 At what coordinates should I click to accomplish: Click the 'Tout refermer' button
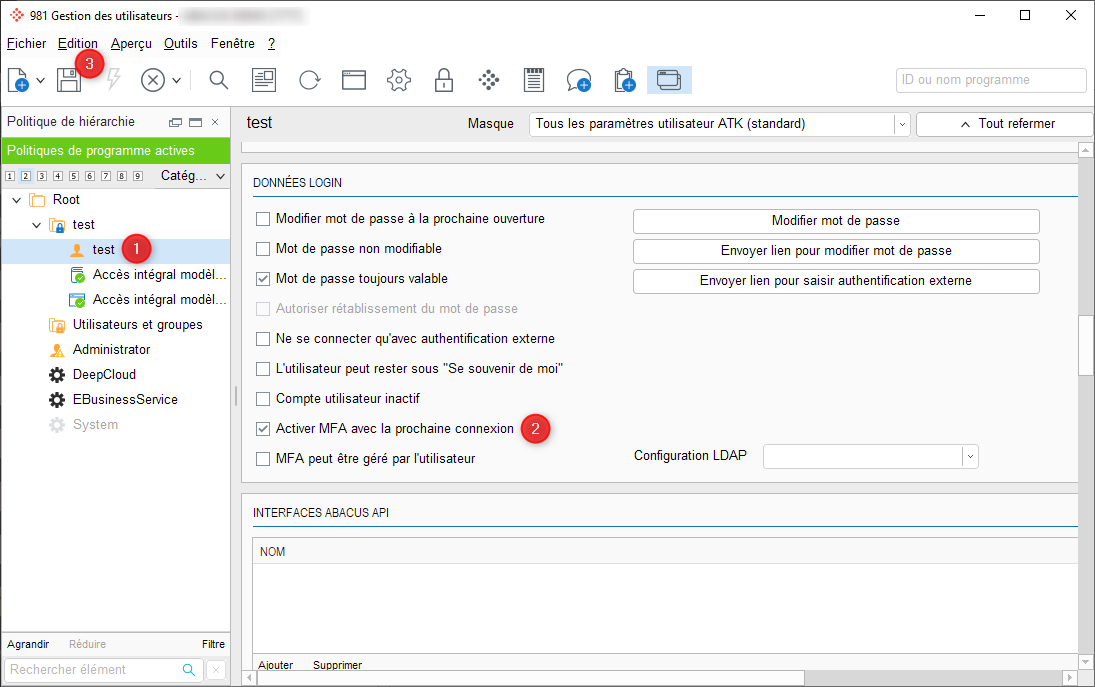click(x=1003, y=124)
